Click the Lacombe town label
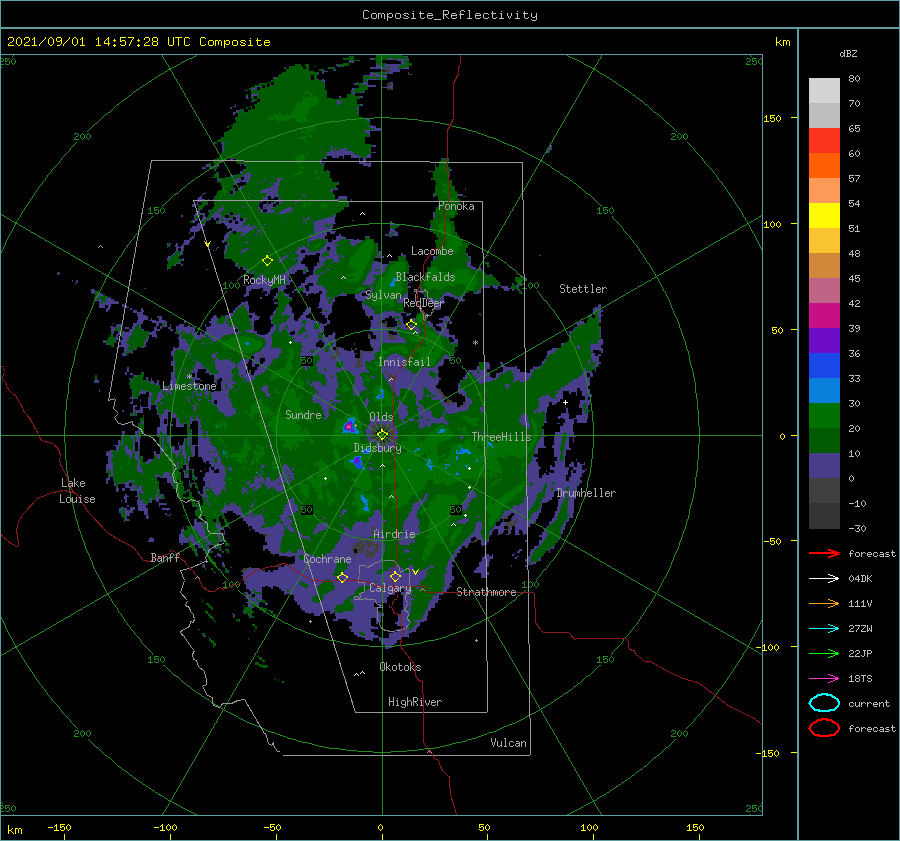The width and height of the screenshot is (900, 841). tap(432, 251)
